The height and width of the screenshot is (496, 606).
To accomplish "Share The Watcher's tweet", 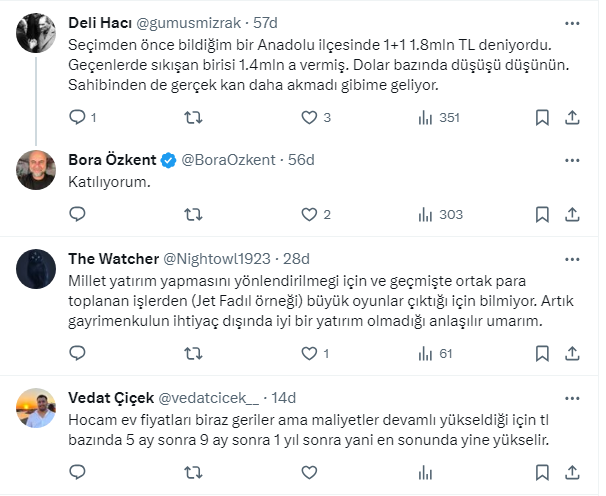I will 572,353.
